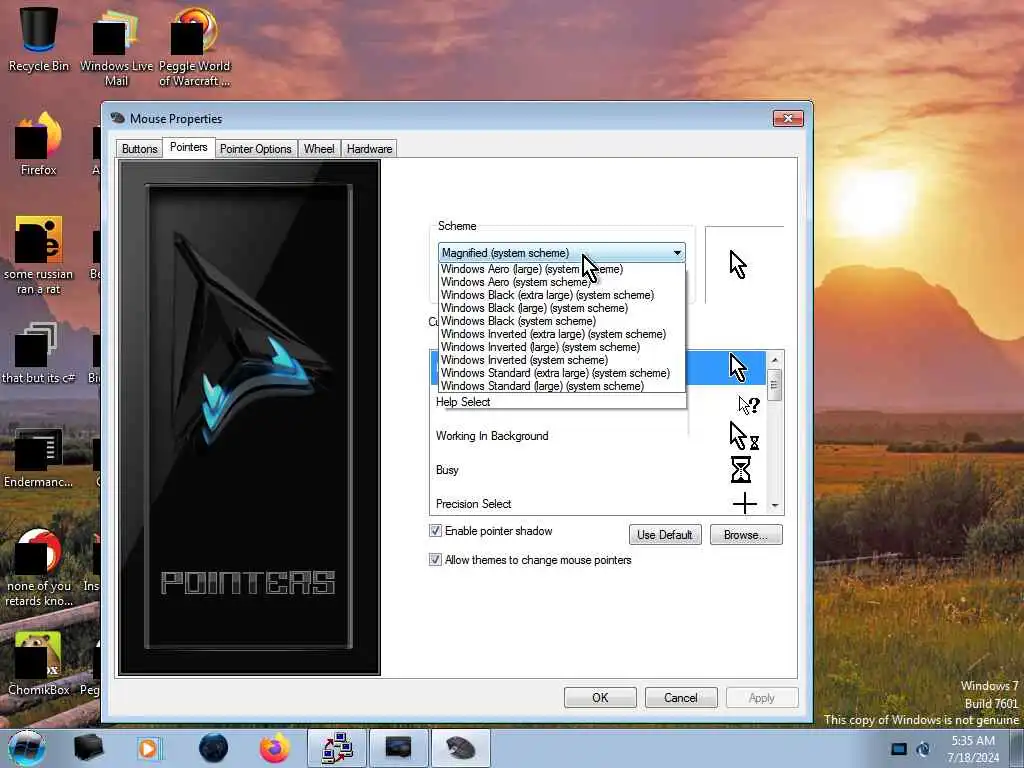This screenshot has width=1024, height=768.
Task: Click the Windows Start orb
Action: 26,748
